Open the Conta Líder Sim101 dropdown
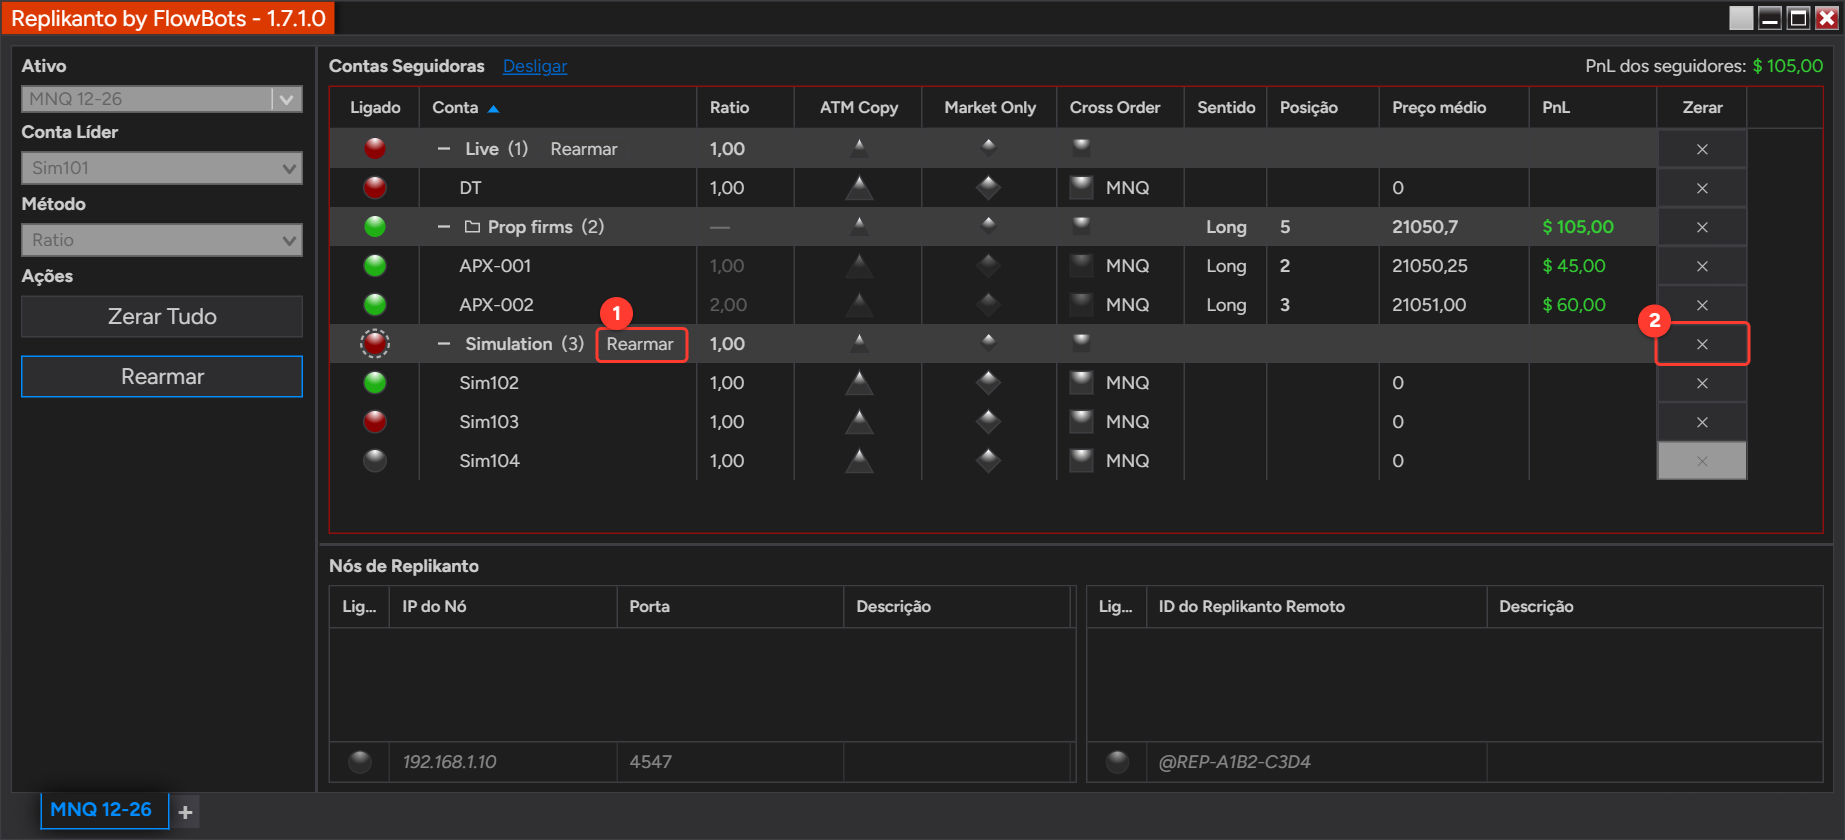 [x=162, y=168]
